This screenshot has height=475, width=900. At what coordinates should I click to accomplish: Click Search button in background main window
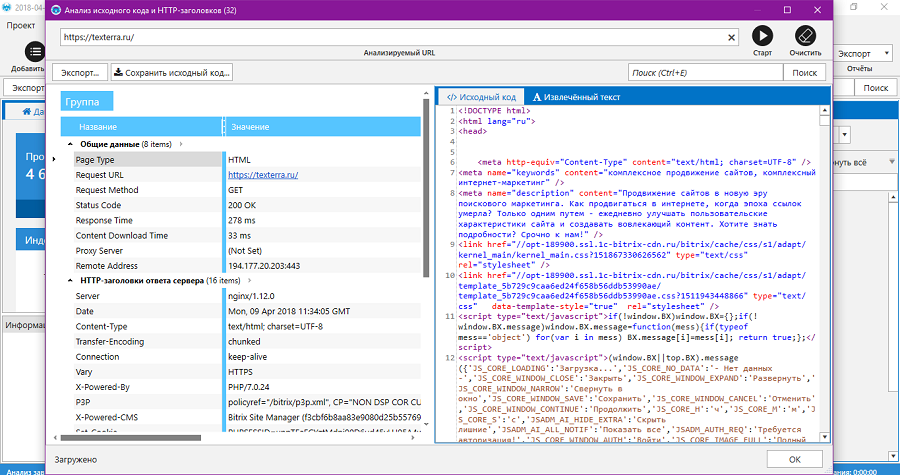(x=875, y=88)
